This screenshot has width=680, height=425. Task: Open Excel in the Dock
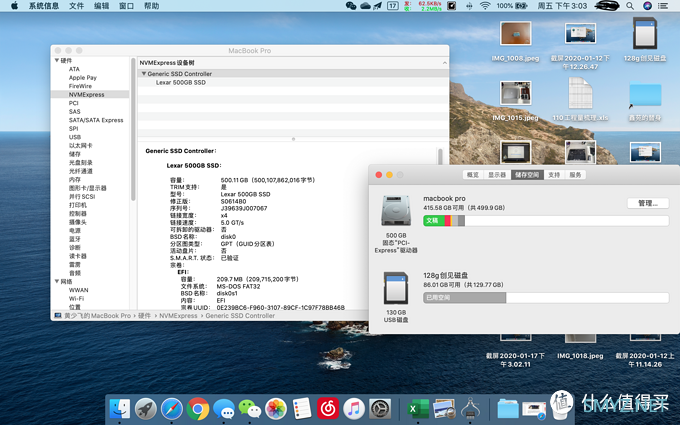coord(418,409)
